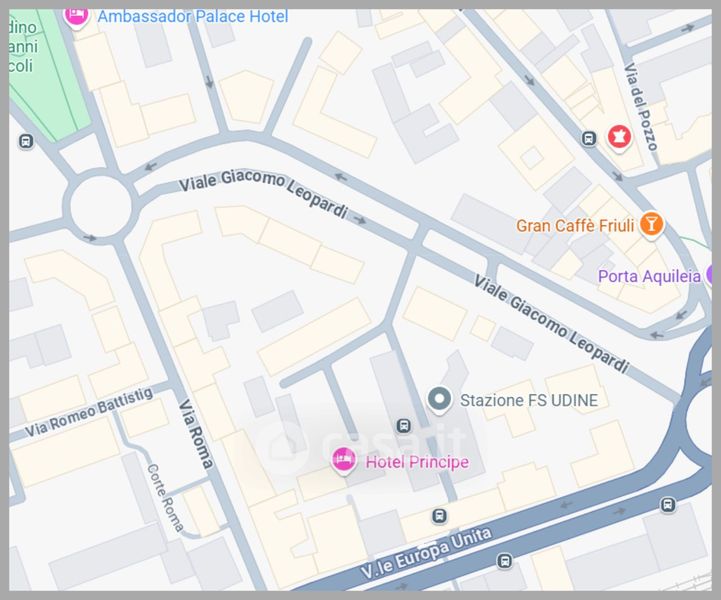This screenshot has width=721, height=600.
Task: Click the Ambassador Palace Hotel pink pin icon
Action: [76, 17]
